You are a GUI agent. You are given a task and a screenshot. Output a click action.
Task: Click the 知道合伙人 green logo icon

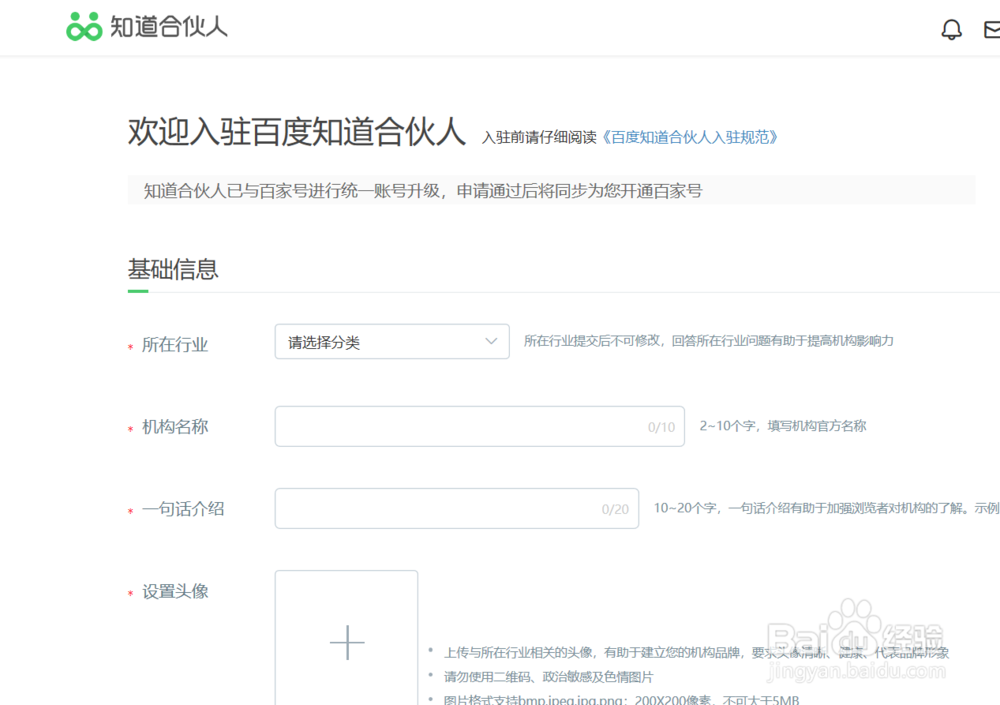[x=84, y=27]
